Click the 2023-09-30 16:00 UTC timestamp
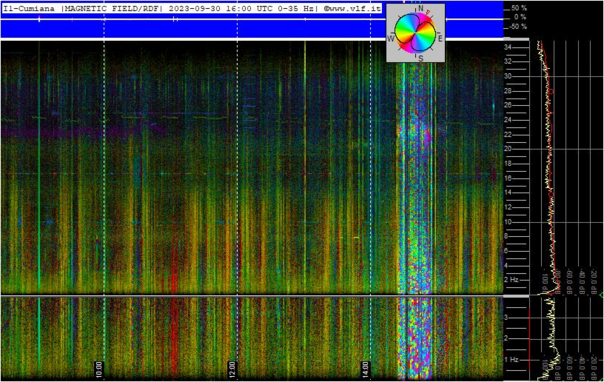The height and width of the screenshot is (382, 604). click(221, 8)
